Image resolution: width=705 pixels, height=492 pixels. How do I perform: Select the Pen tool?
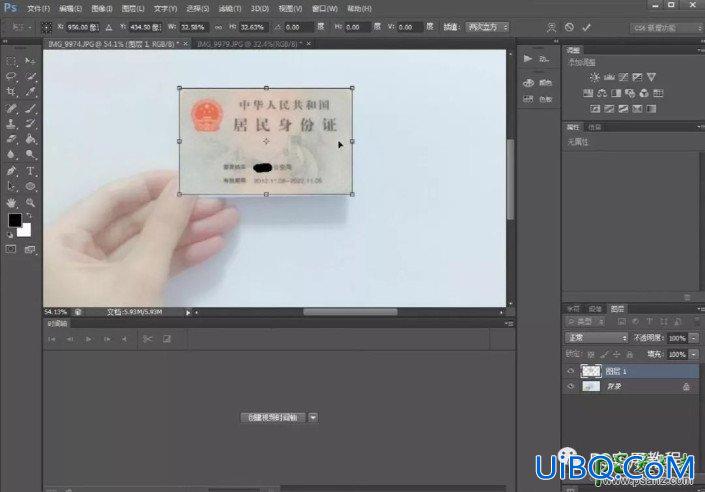tap(11, 170)
